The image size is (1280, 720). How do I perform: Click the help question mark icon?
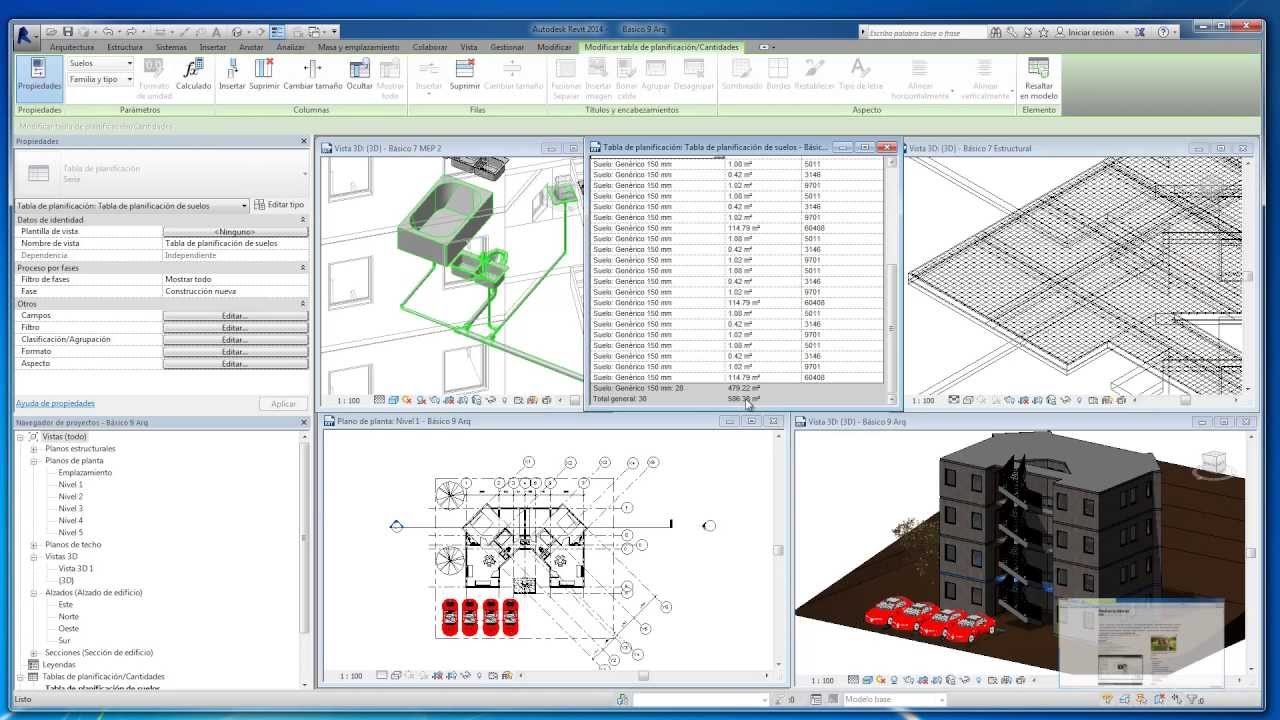1163,32
